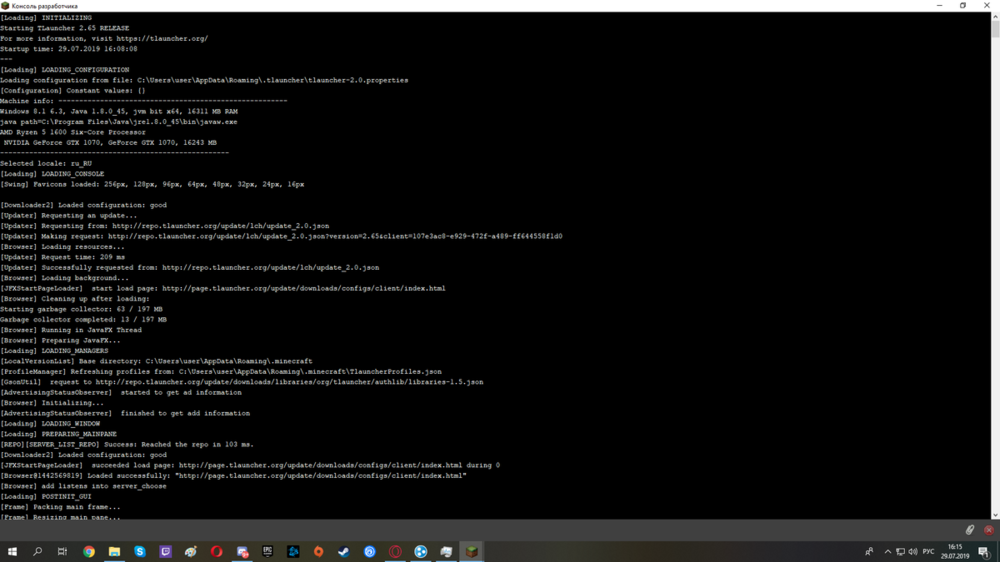
Task: Click the line starting "Windows 8.1 6.3, Java 1.8.0_45"
Action: [119, 111]
